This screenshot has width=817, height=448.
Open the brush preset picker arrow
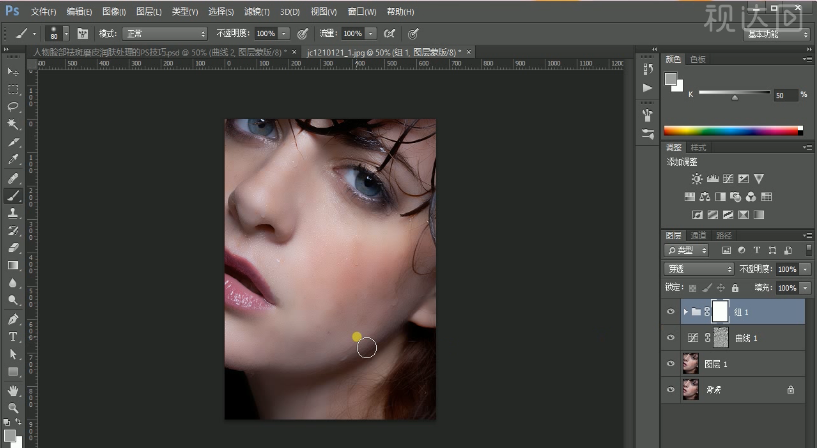tap(66, 34)
